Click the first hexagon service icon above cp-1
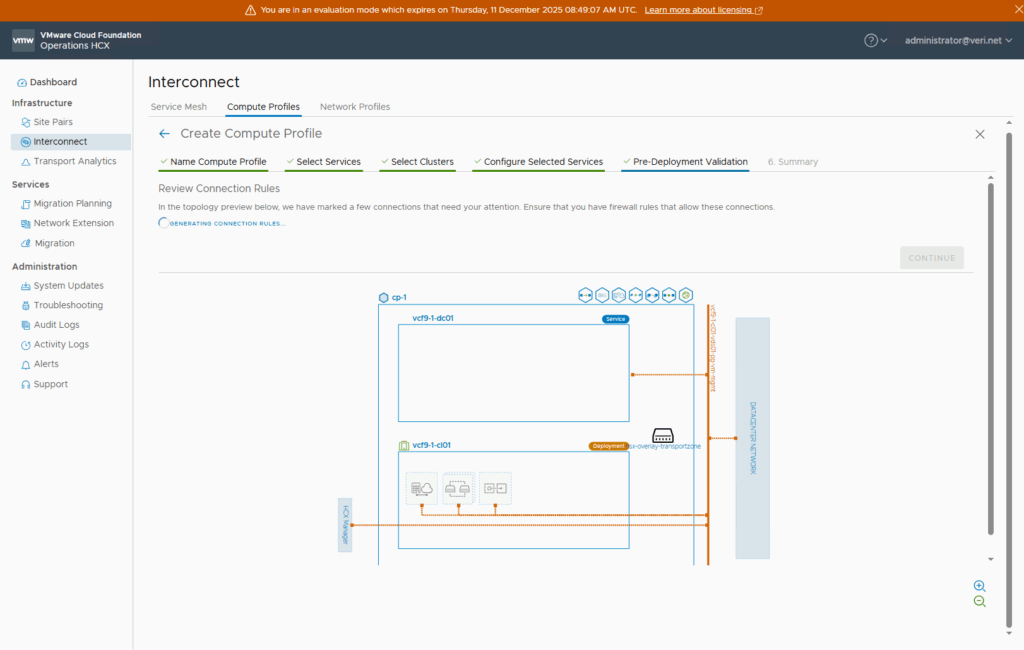 click(x=585, y=295)
